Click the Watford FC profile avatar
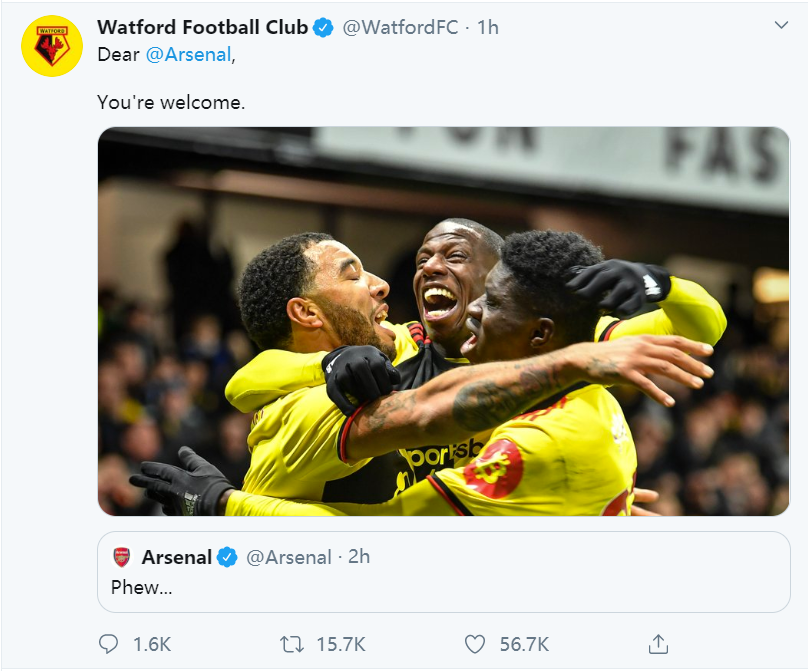Viewport: 808px width, 671px height. 52,46
